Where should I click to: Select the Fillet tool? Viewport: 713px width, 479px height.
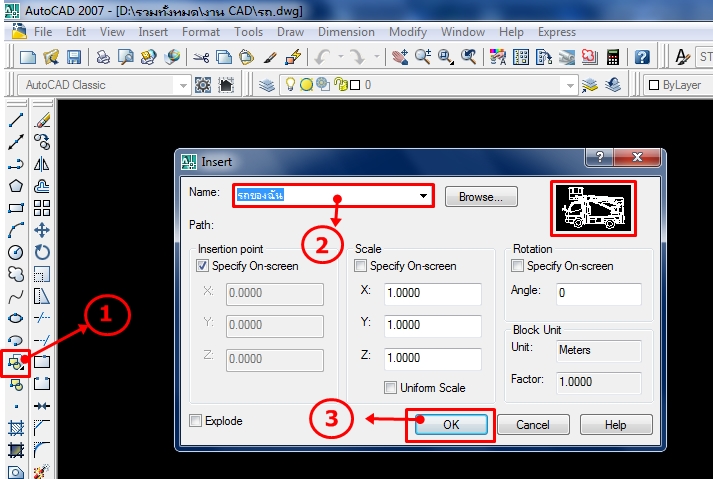click(x=42, y=449)
